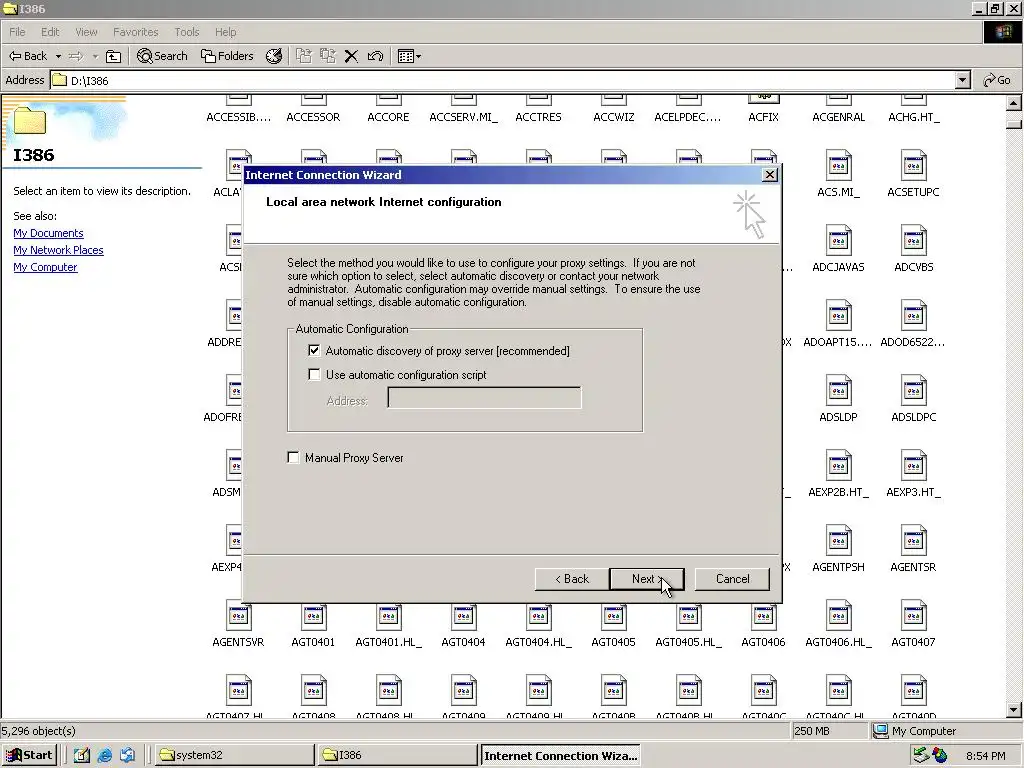The image size is (1024, 768).
Task: Open the View menu
Action: tap(86, 32)
